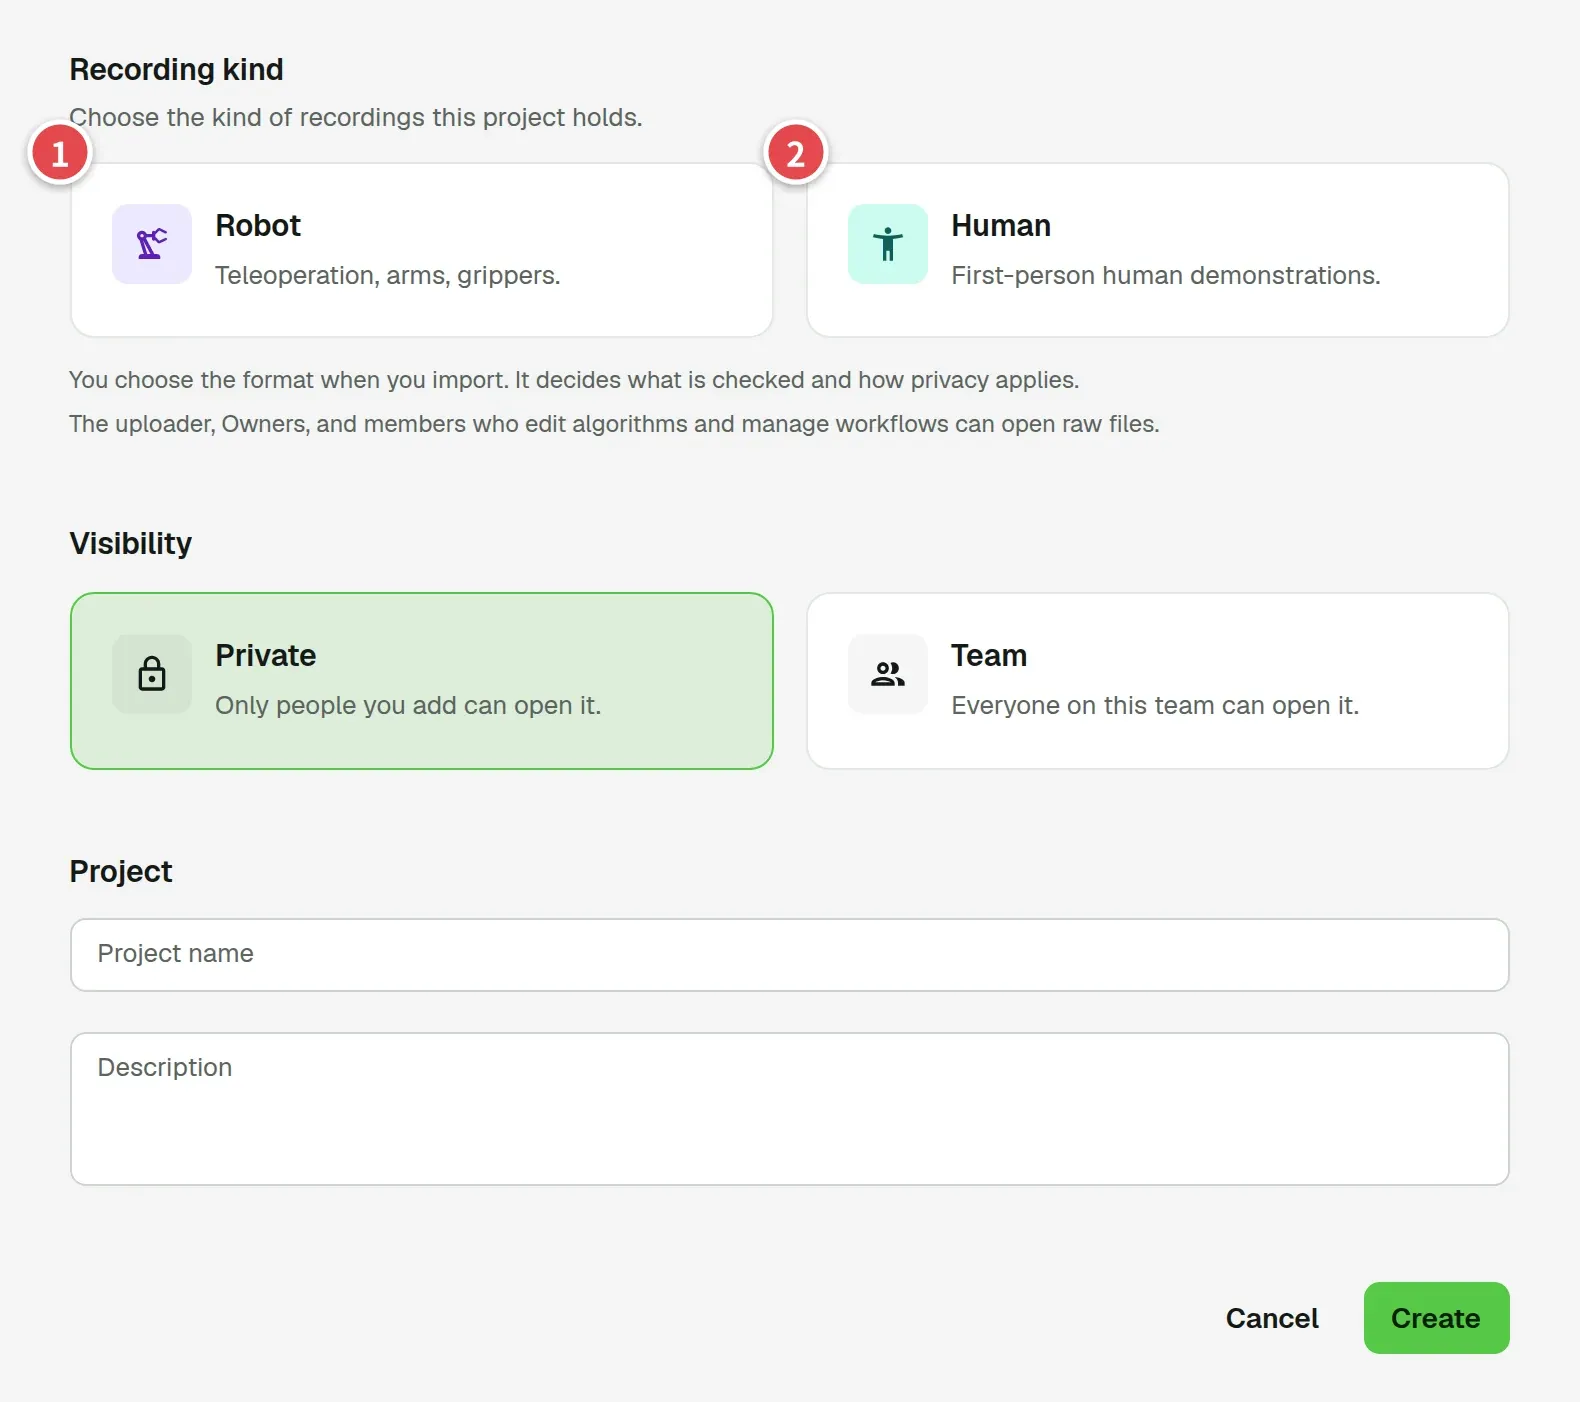
Task: Click into the Description text area
Action: click(x=790, y=1109)
